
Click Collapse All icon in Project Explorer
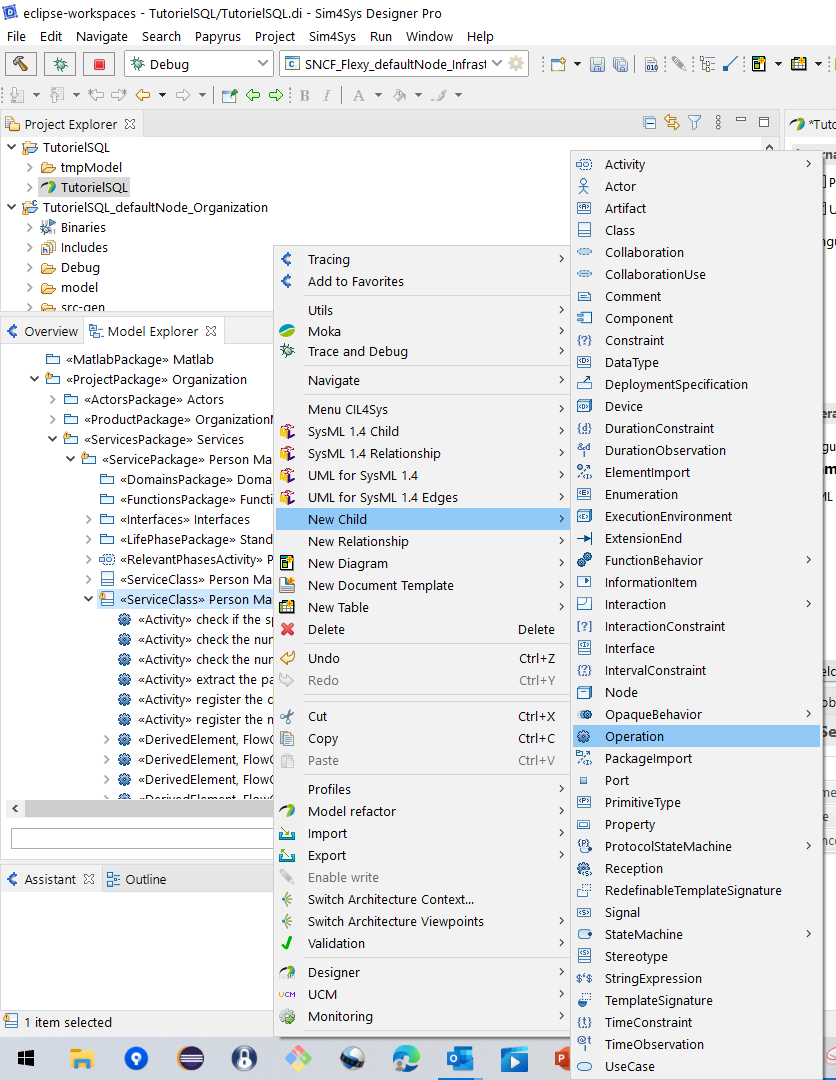[x=649, y=123]
